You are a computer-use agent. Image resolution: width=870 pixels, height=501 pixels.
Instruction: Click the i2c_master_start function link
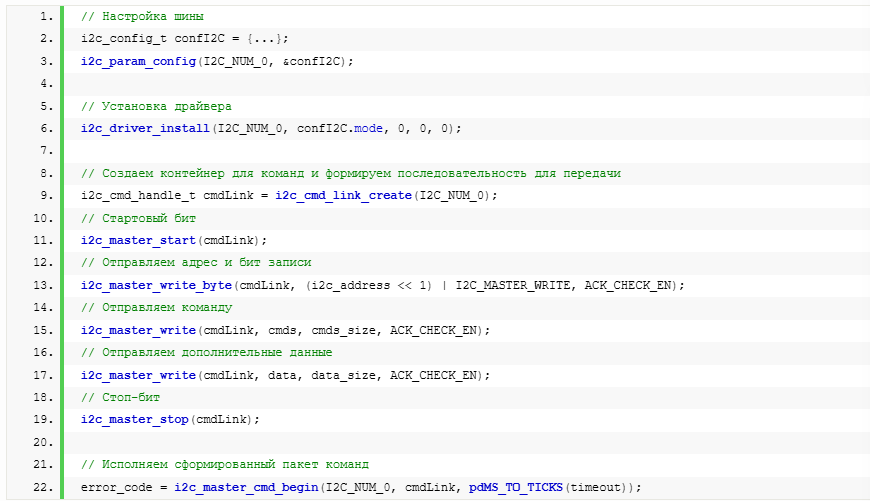pyautogui.click(x=139, y=241)
